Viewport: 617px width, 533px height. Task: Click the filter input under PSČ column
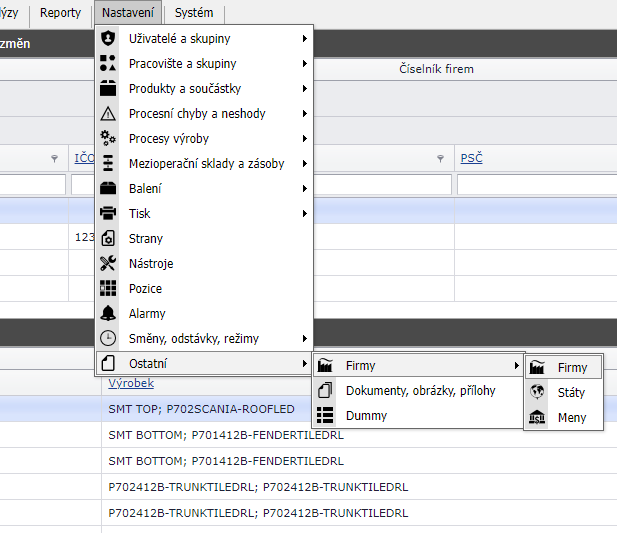tap(535, 185)
